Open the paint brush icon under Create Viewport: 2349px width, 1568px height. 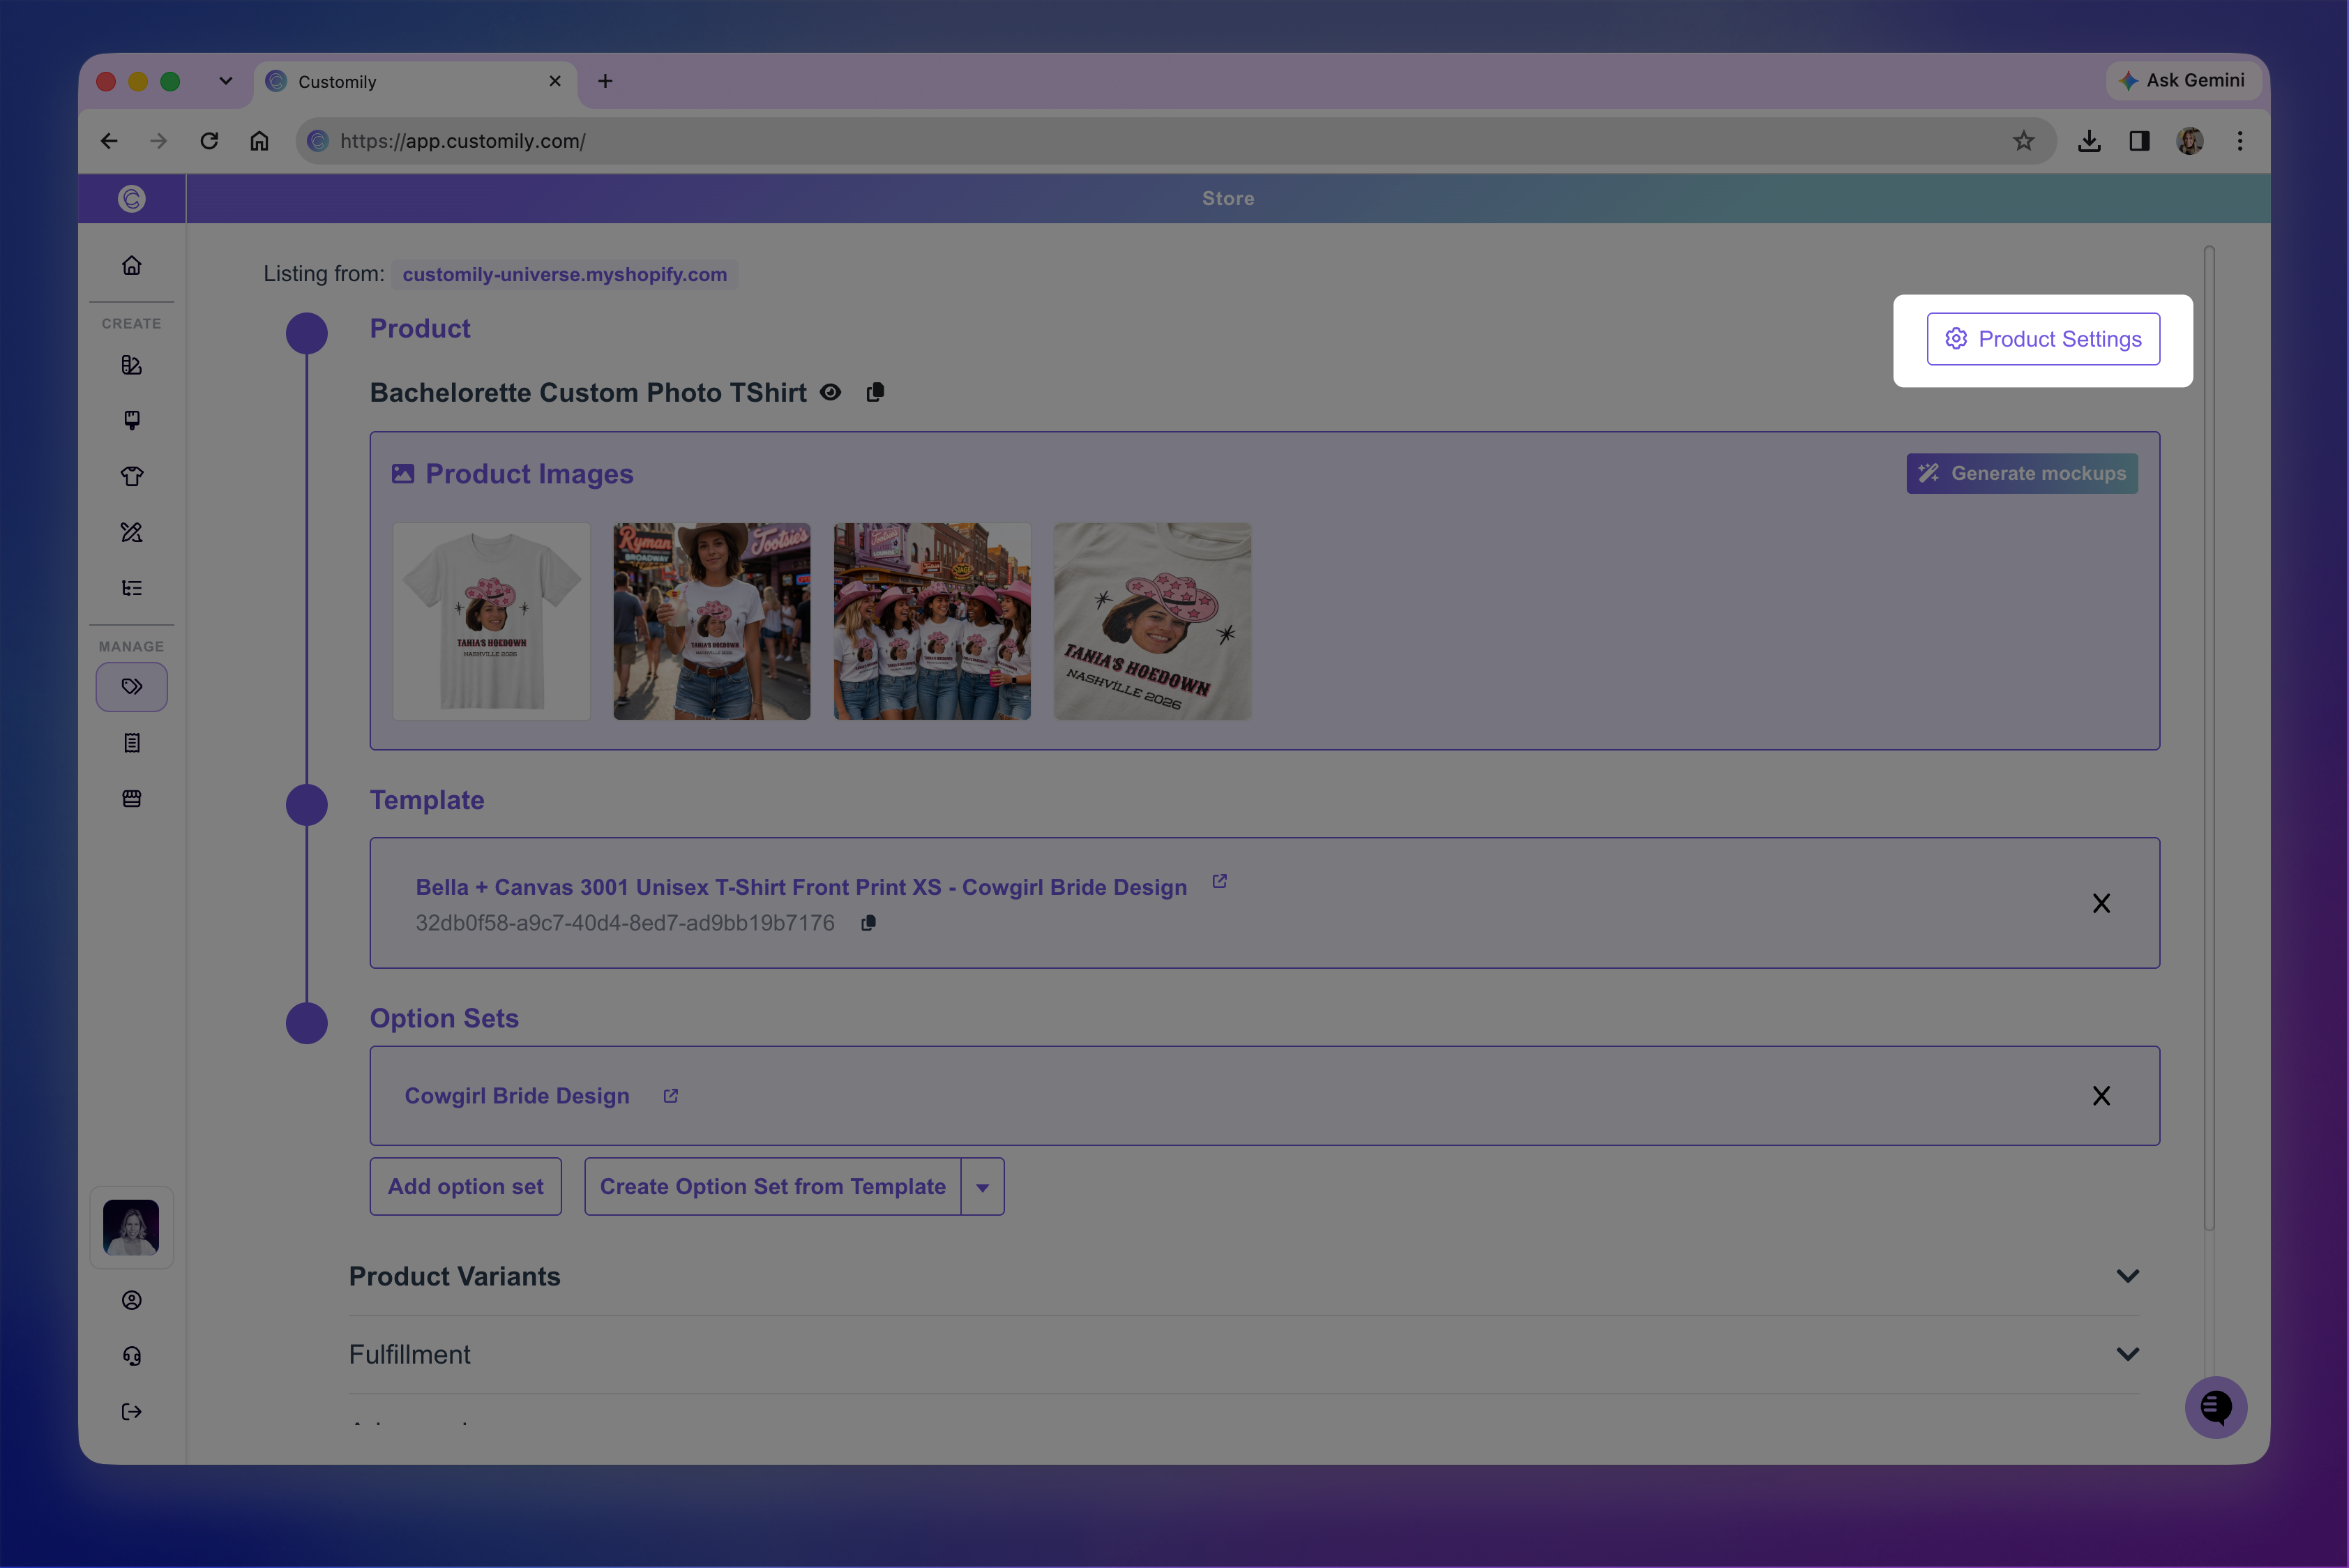[x=131, y=420]
